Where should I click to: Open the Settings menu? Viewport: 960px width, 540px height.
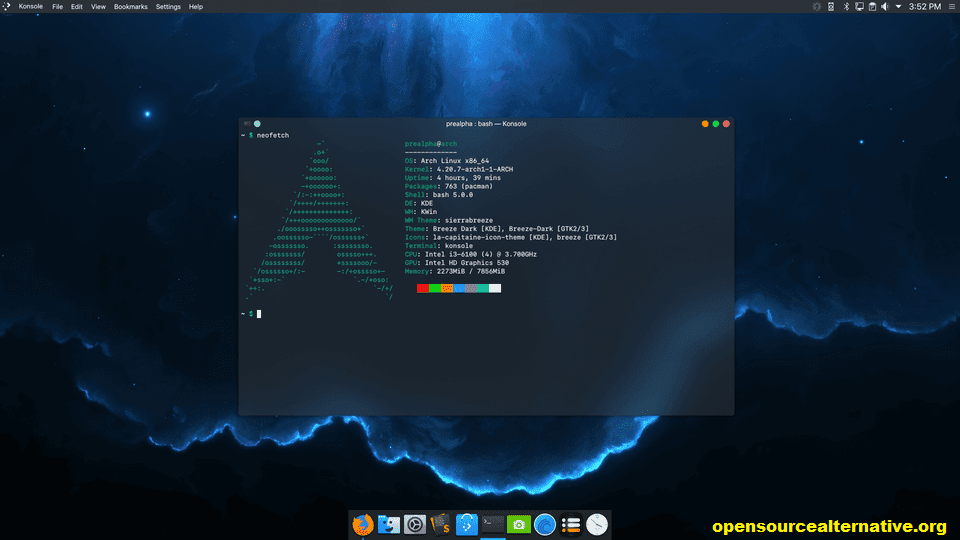coord(168,7)
